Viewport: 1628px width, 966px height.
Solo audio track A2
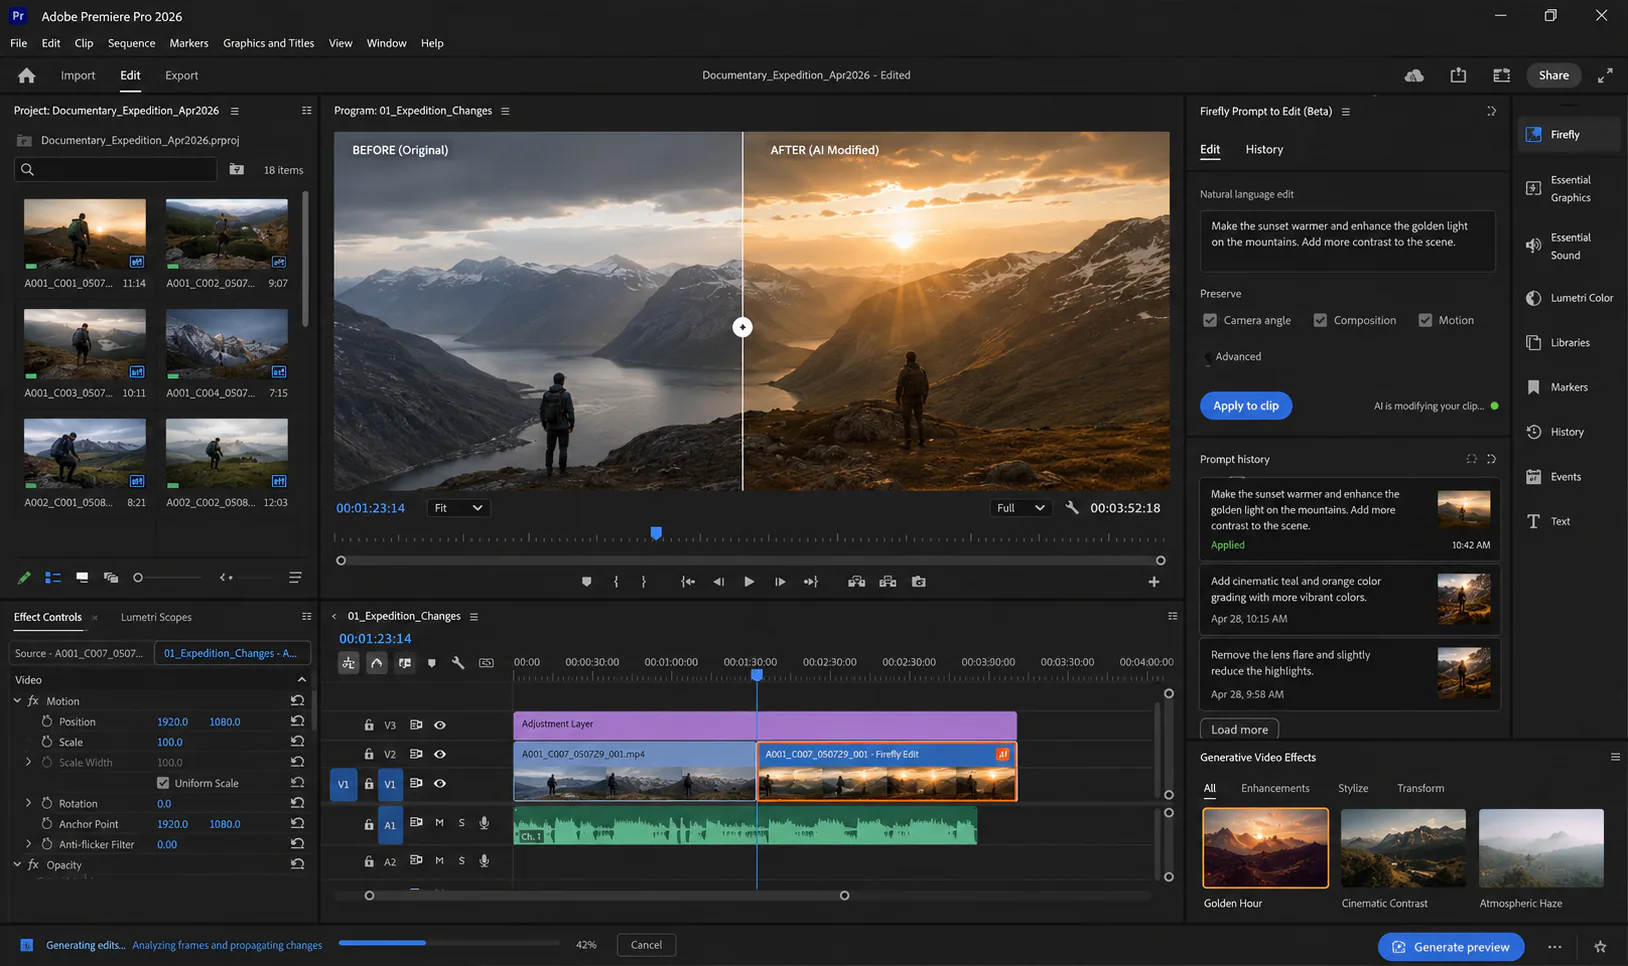pos(461,860)
